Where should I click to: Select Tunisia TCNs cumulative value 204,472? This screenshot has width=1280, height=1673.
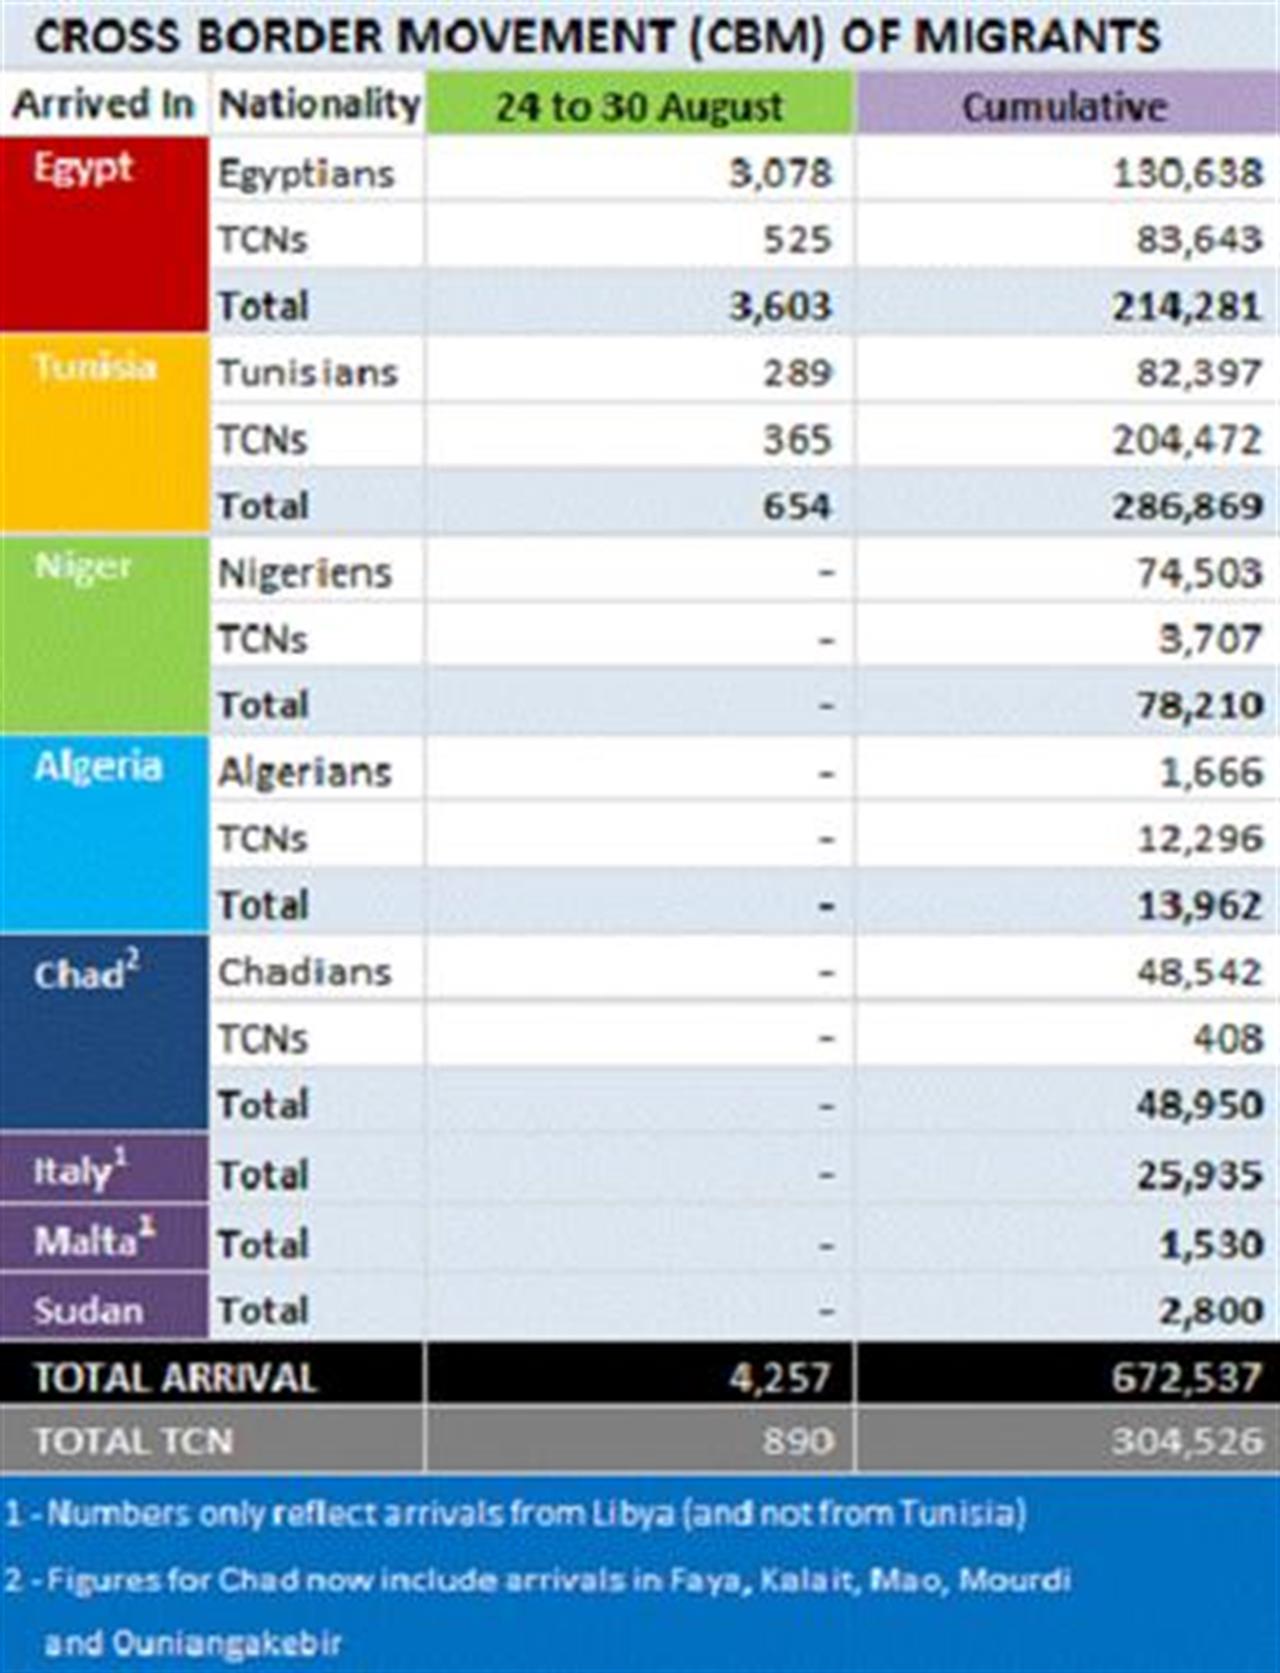[1188, 439]
